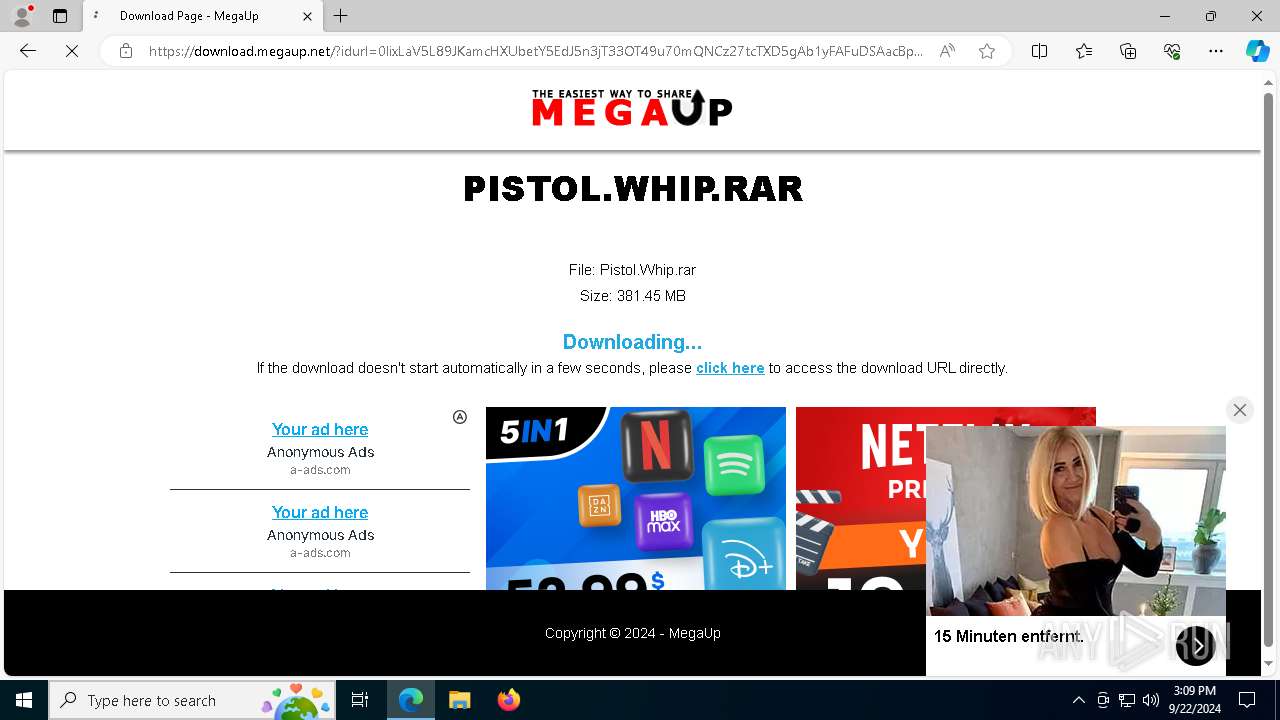This screenshot has height=720, width=1280.
Task: Click the 'Downloading...' status text
Action: tap(632, 342)
